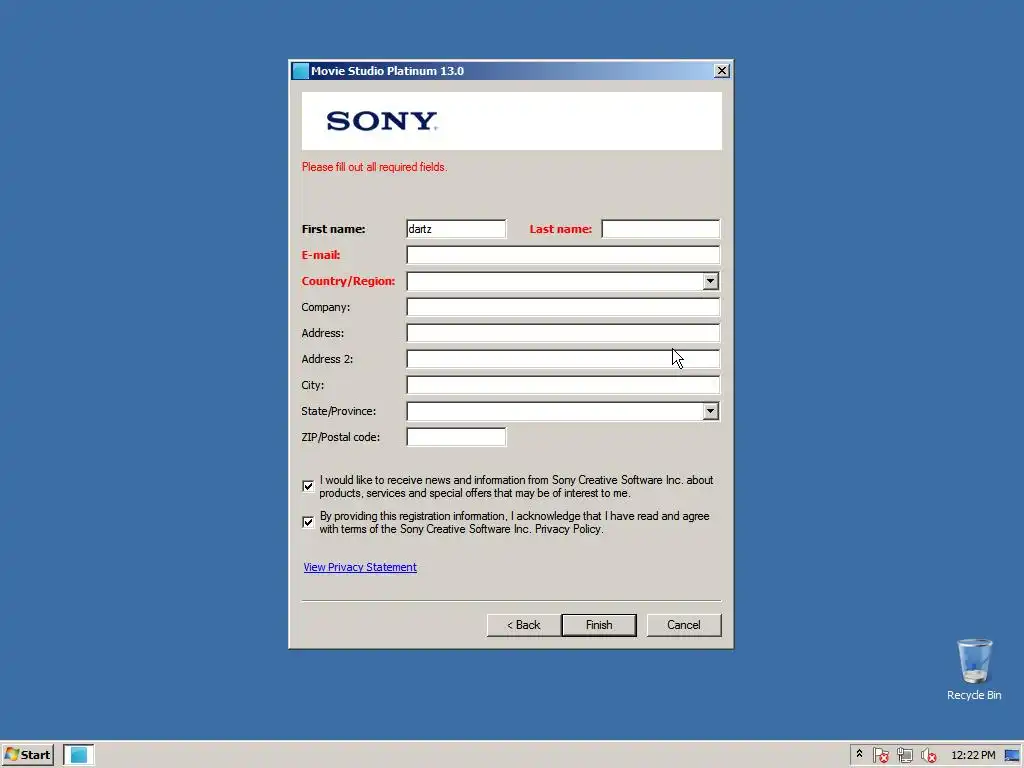Click the 'Last name:' label
Image resolution: width=1024 pixels, height=768 pixels.
(x=560, y=229)
